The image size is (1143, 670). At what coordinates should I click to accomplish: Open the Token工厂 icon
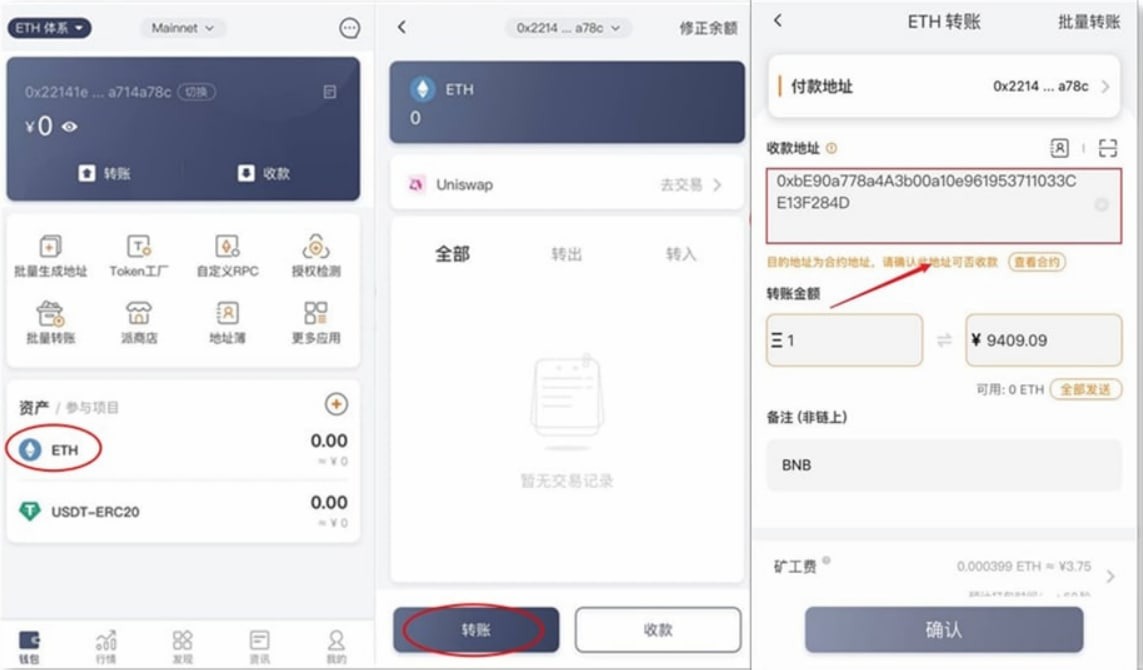[139, 255]
